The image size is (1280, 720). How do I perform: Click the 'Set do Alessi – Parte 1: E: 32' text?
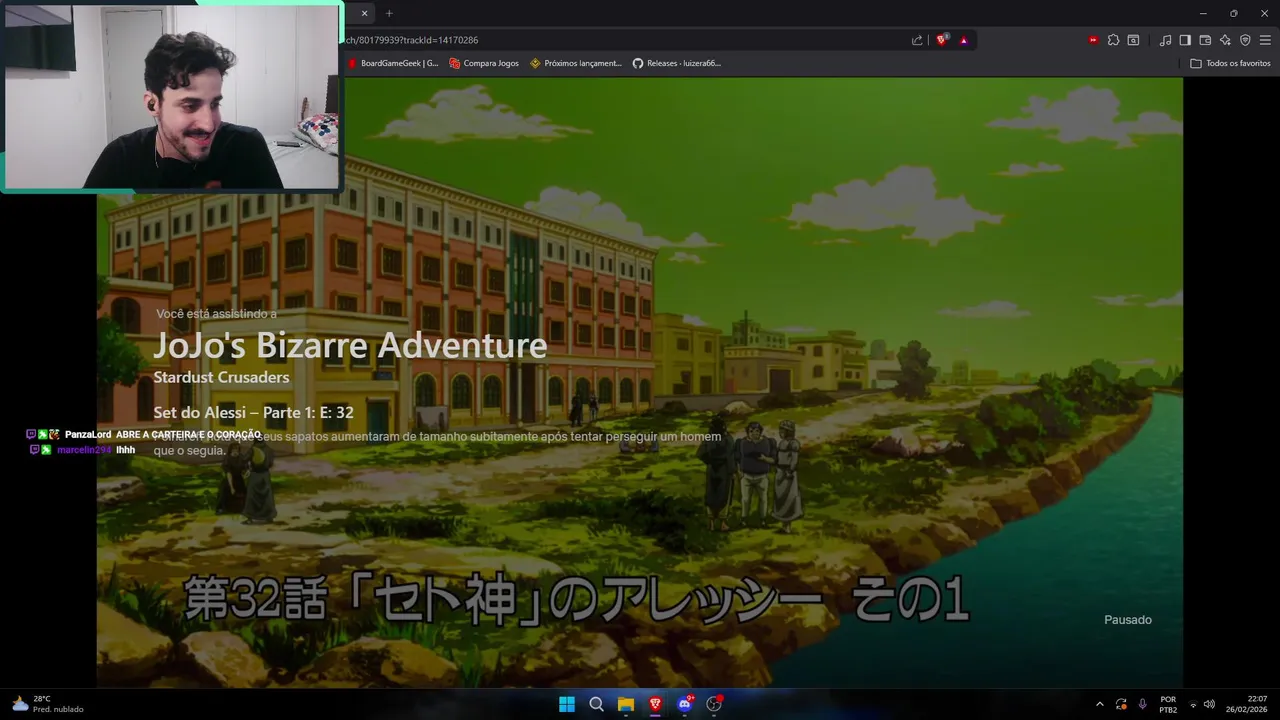(253, 413)
